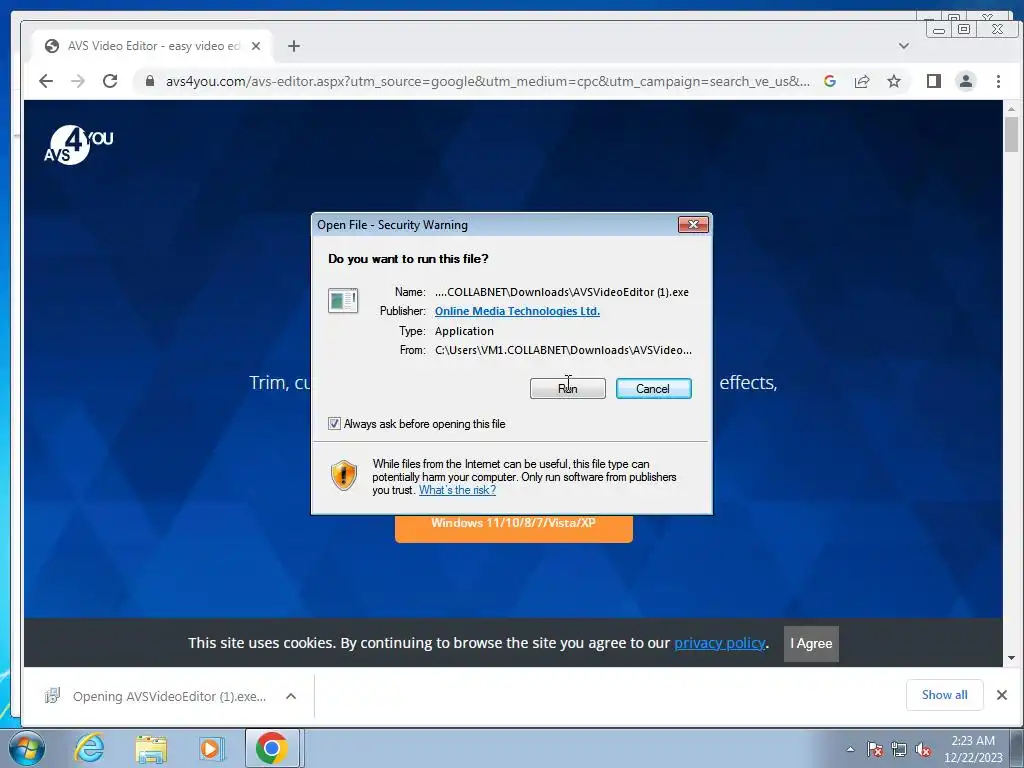Viewport: 1024px width, 768px height.
Task: Go back in Chrome browser
Action: point(46,81)
